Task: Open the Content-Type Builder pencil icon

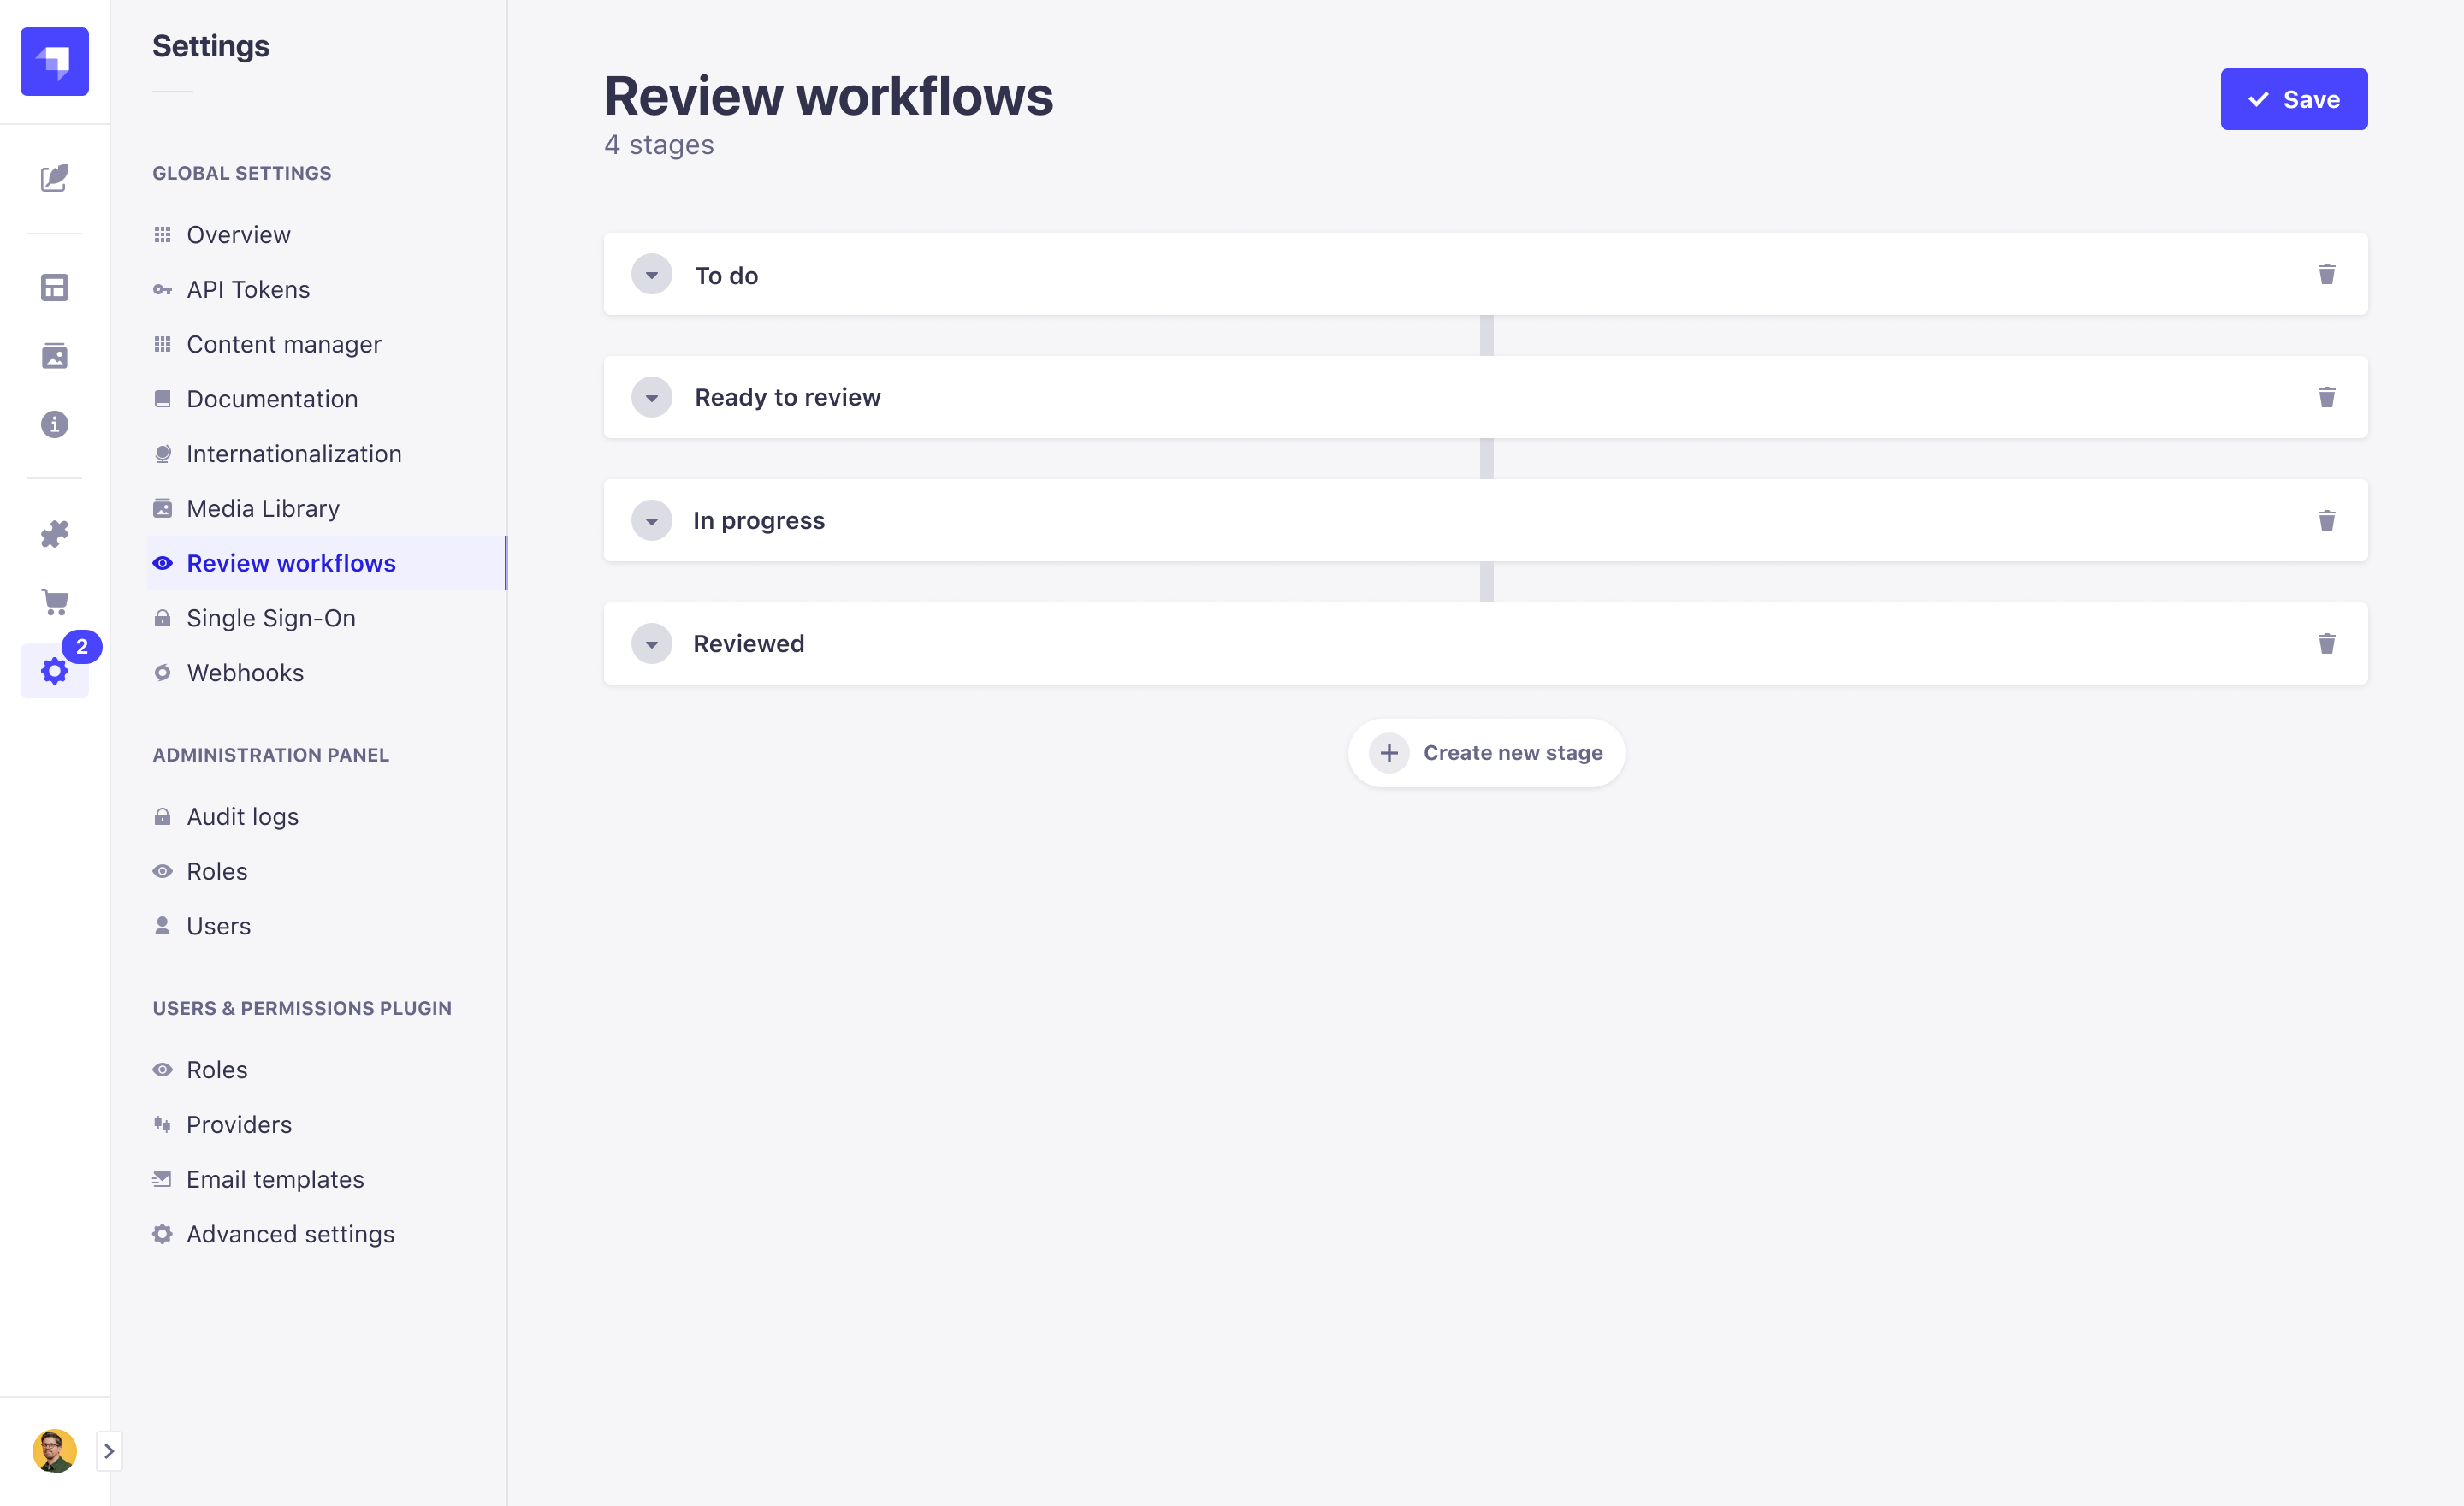Action: (55, 180)
